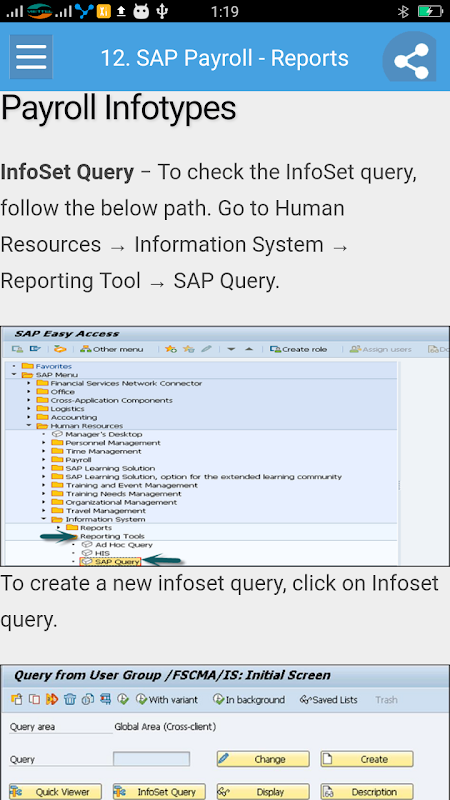Click the InfoSet Query button
Screen dimensions: 450x800
click(x=159, y=792)
